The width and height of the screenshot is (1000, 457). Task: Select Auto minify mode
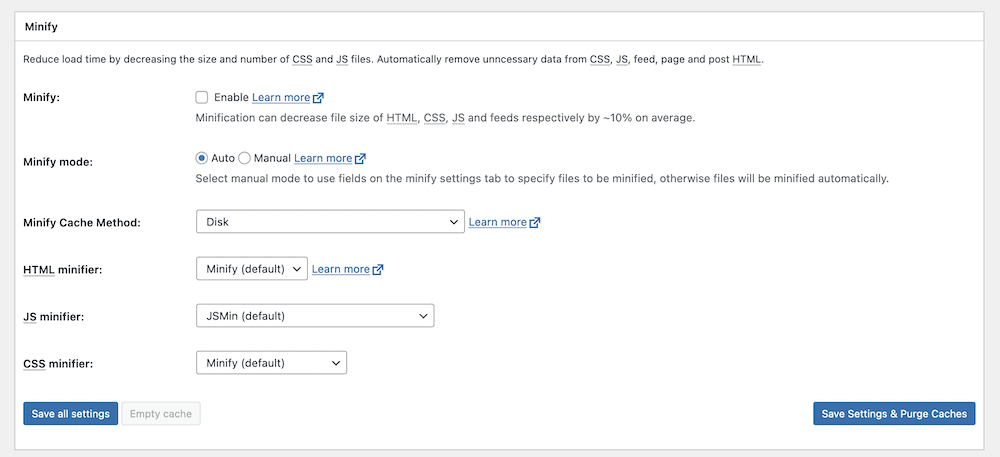coord(202,158)
